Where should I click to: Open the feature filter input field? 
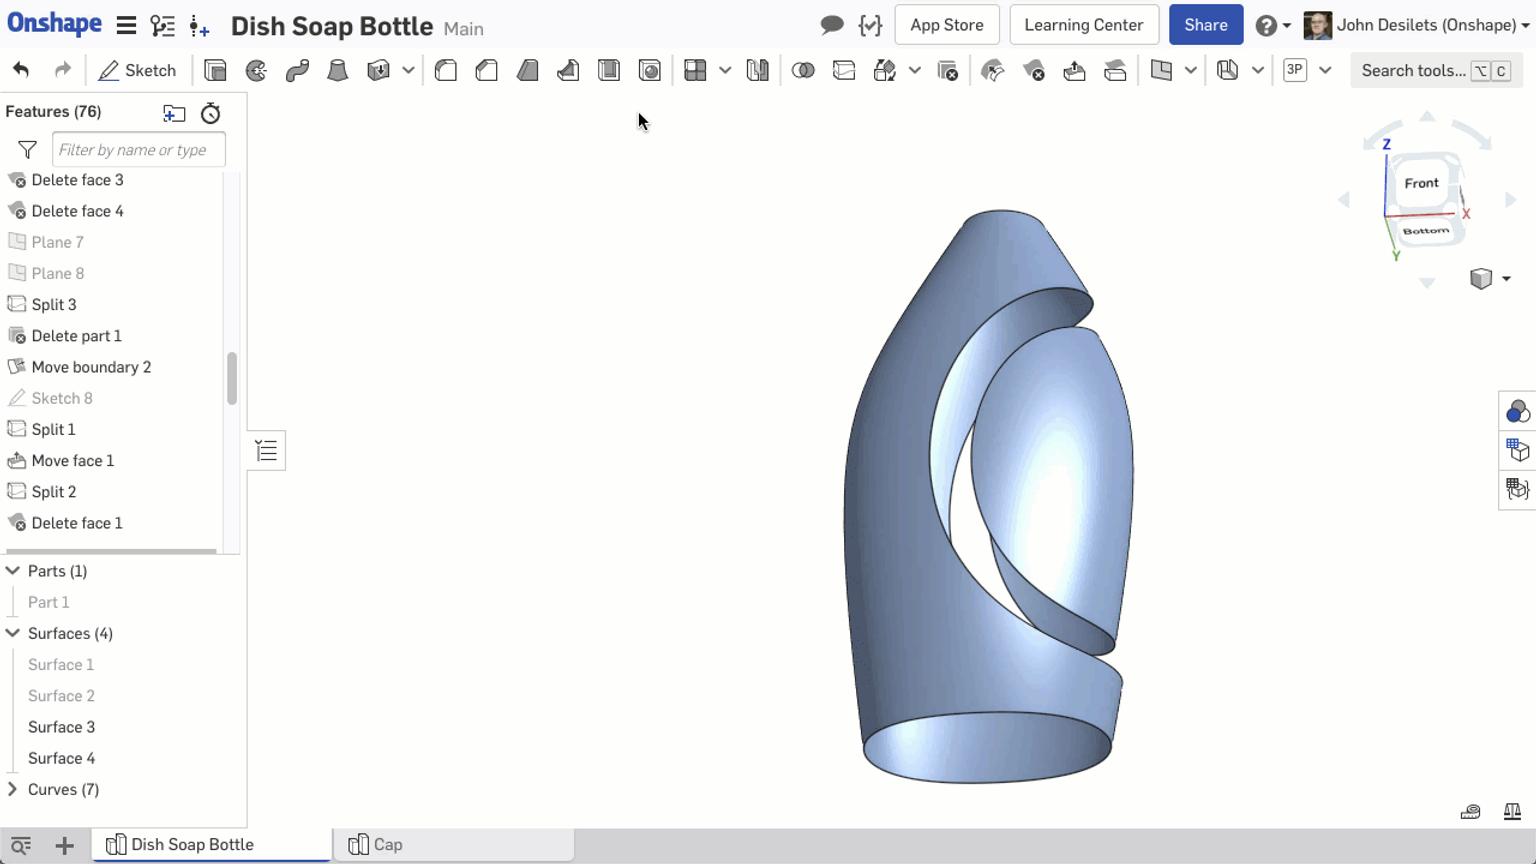[x=138, y=149]
